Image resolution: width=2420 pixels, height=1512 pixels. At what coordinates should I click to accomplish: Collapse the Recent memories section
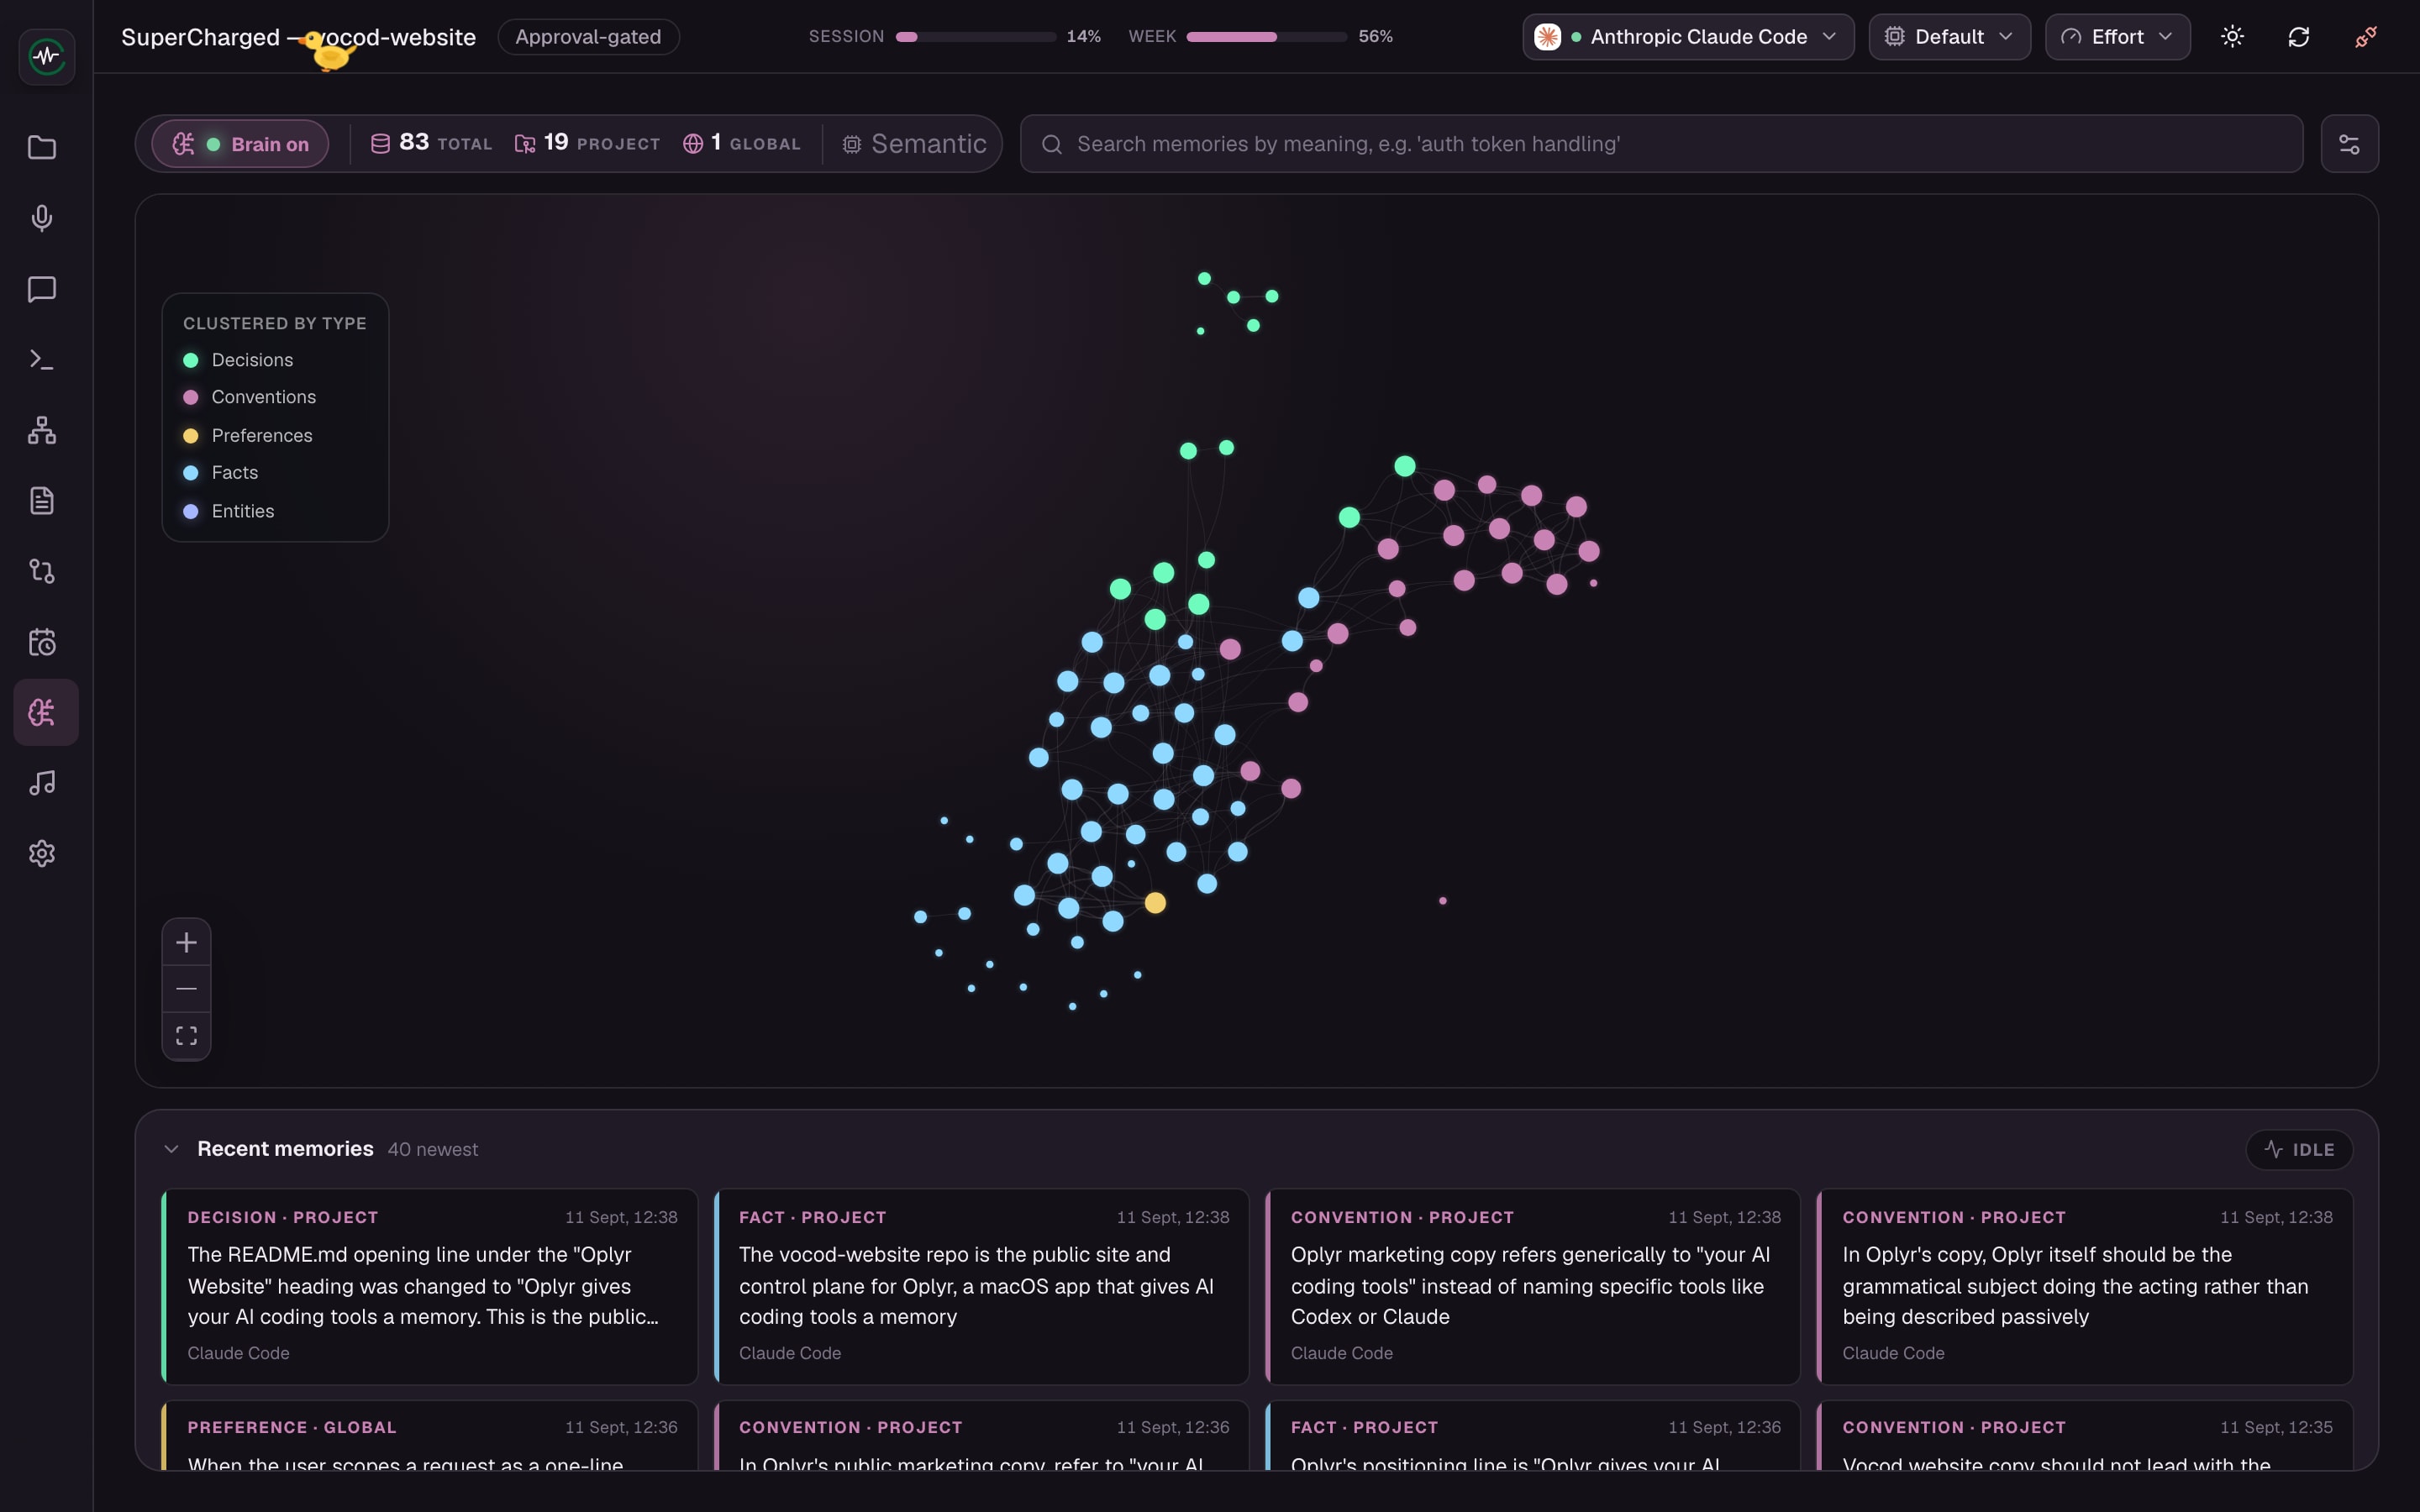(171, 1149)
